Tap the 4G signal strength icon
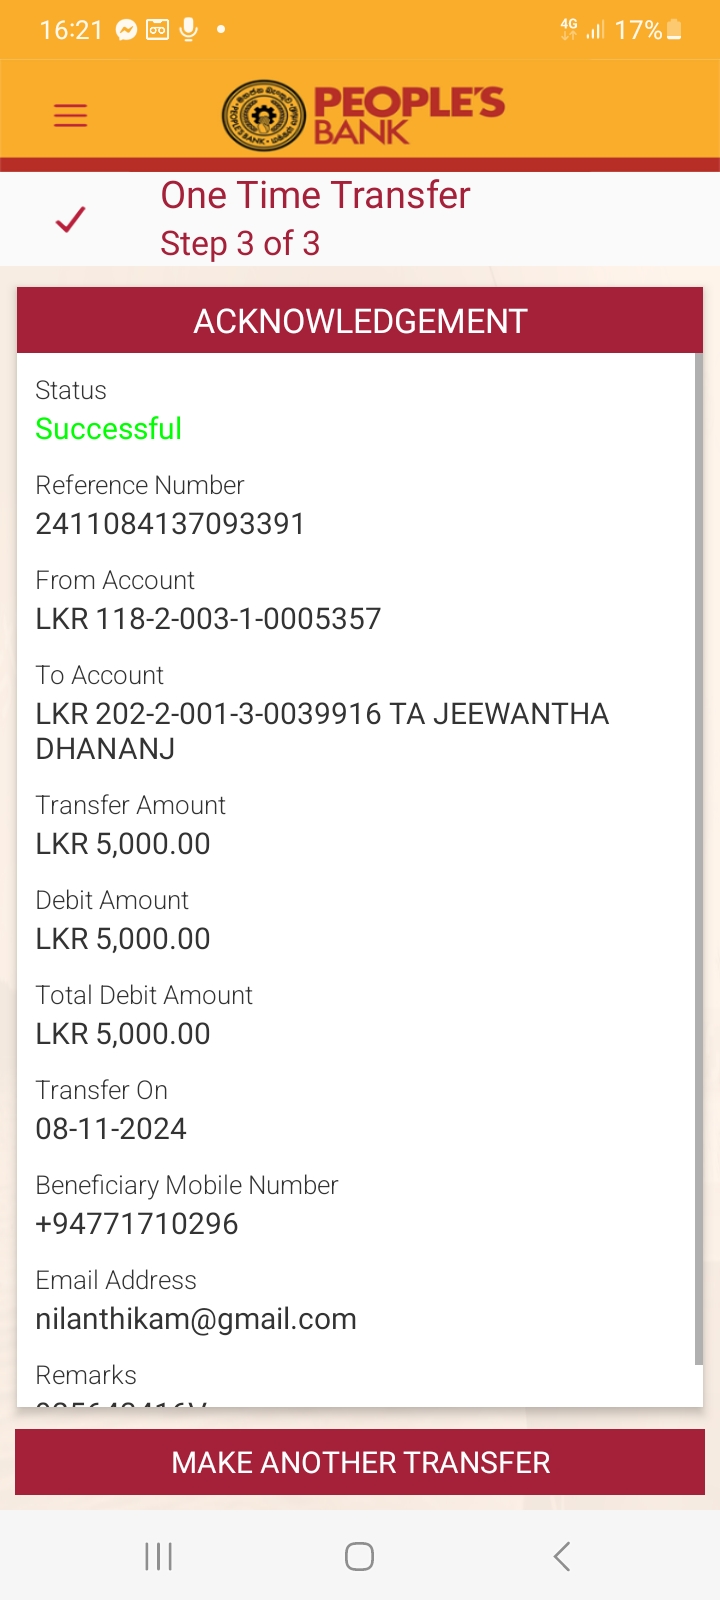This screenshot has height=1600, width=720. click(583, 30)
